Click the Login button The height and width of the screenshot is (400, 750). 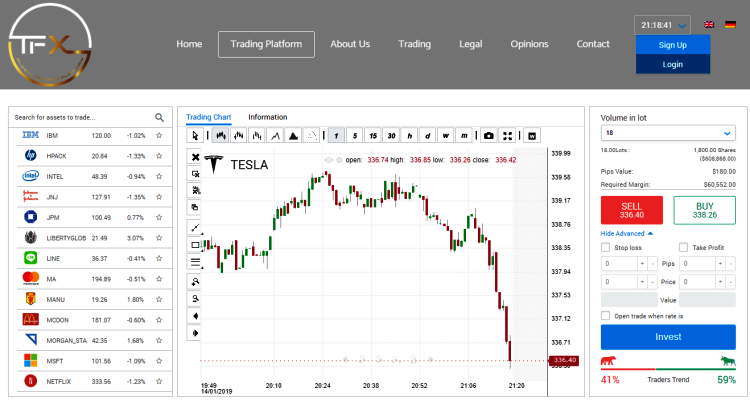(673, 64)
